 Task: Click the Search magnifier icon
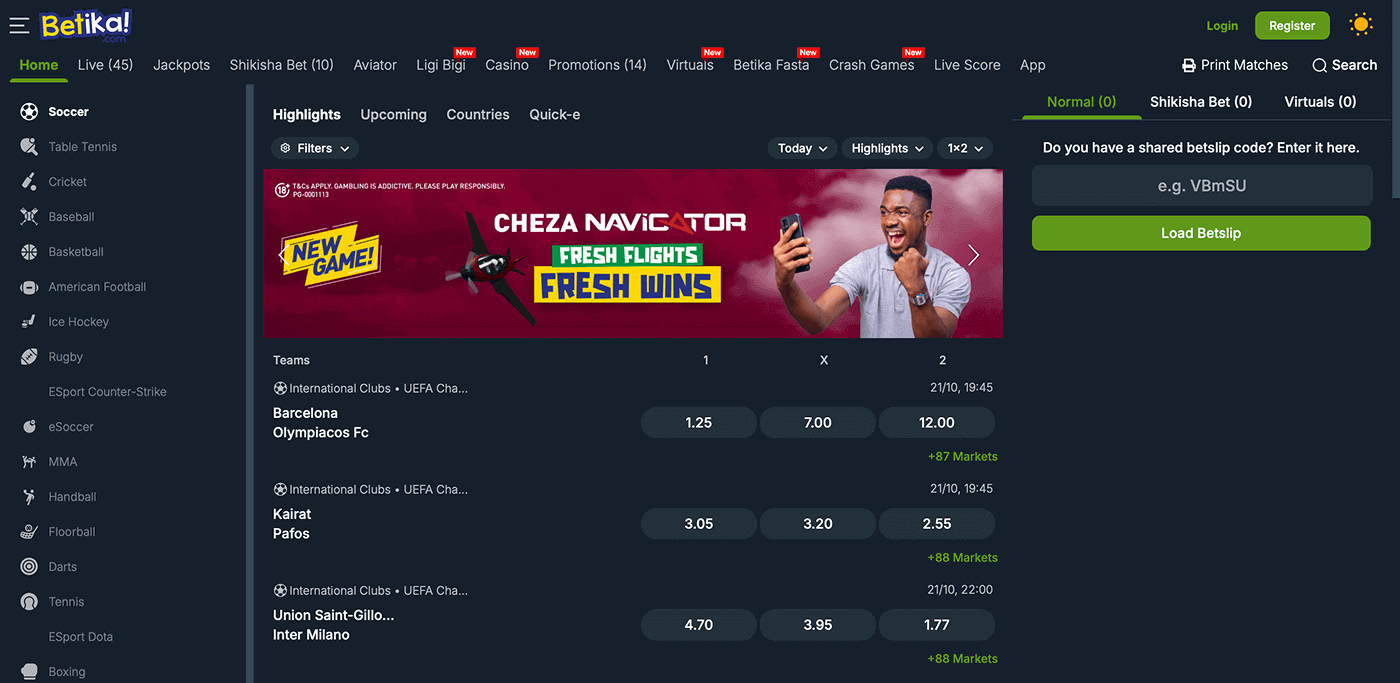(1319, 65)
